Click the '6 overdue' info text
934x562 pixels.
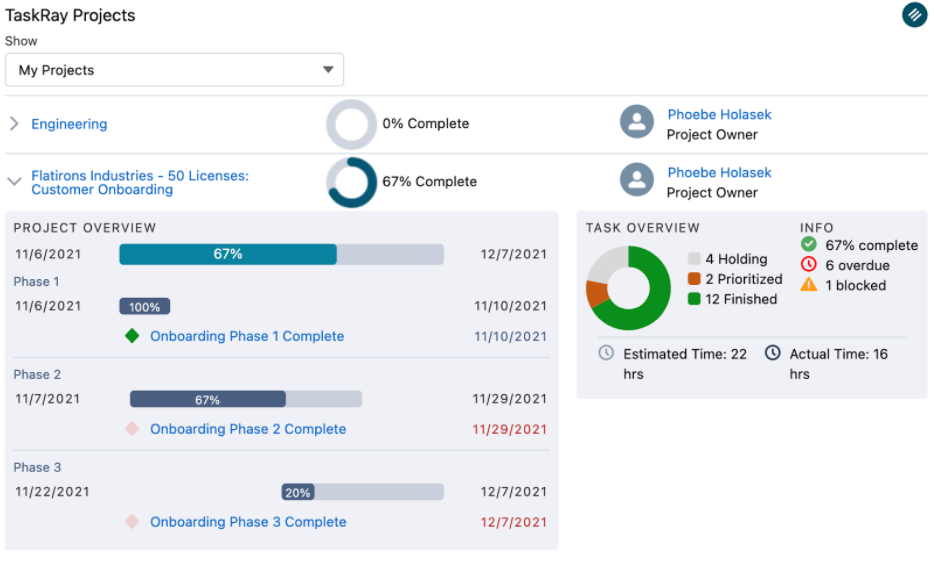point(857,265)
